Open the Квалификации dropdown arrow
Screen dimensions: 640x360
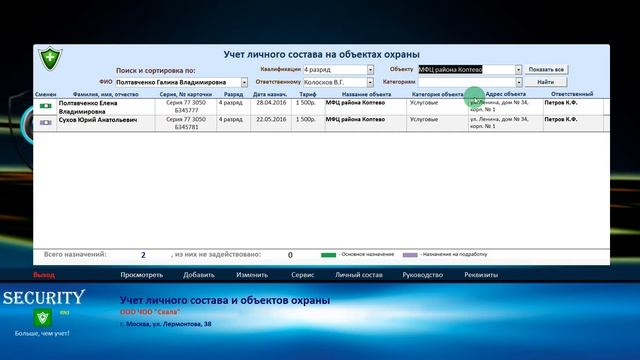coord(370,70)
